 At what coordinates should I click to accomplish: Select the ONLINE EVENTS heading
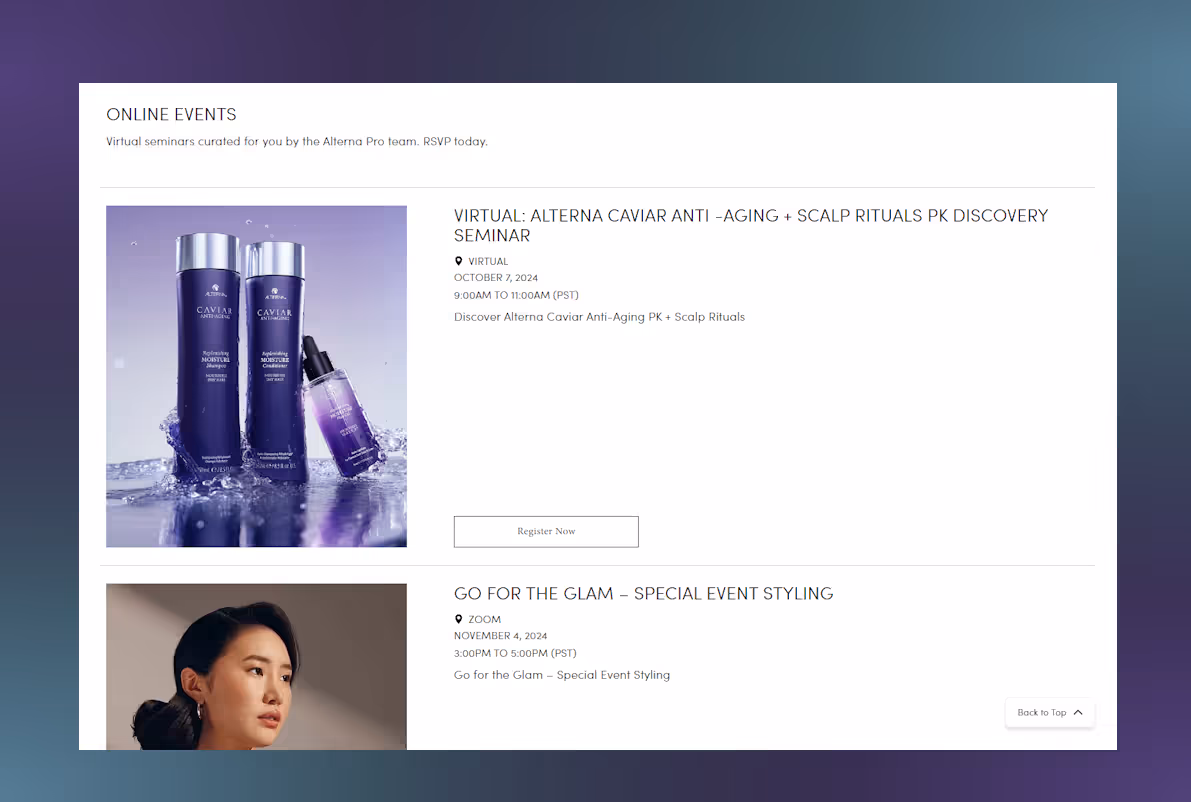[172, 115]
